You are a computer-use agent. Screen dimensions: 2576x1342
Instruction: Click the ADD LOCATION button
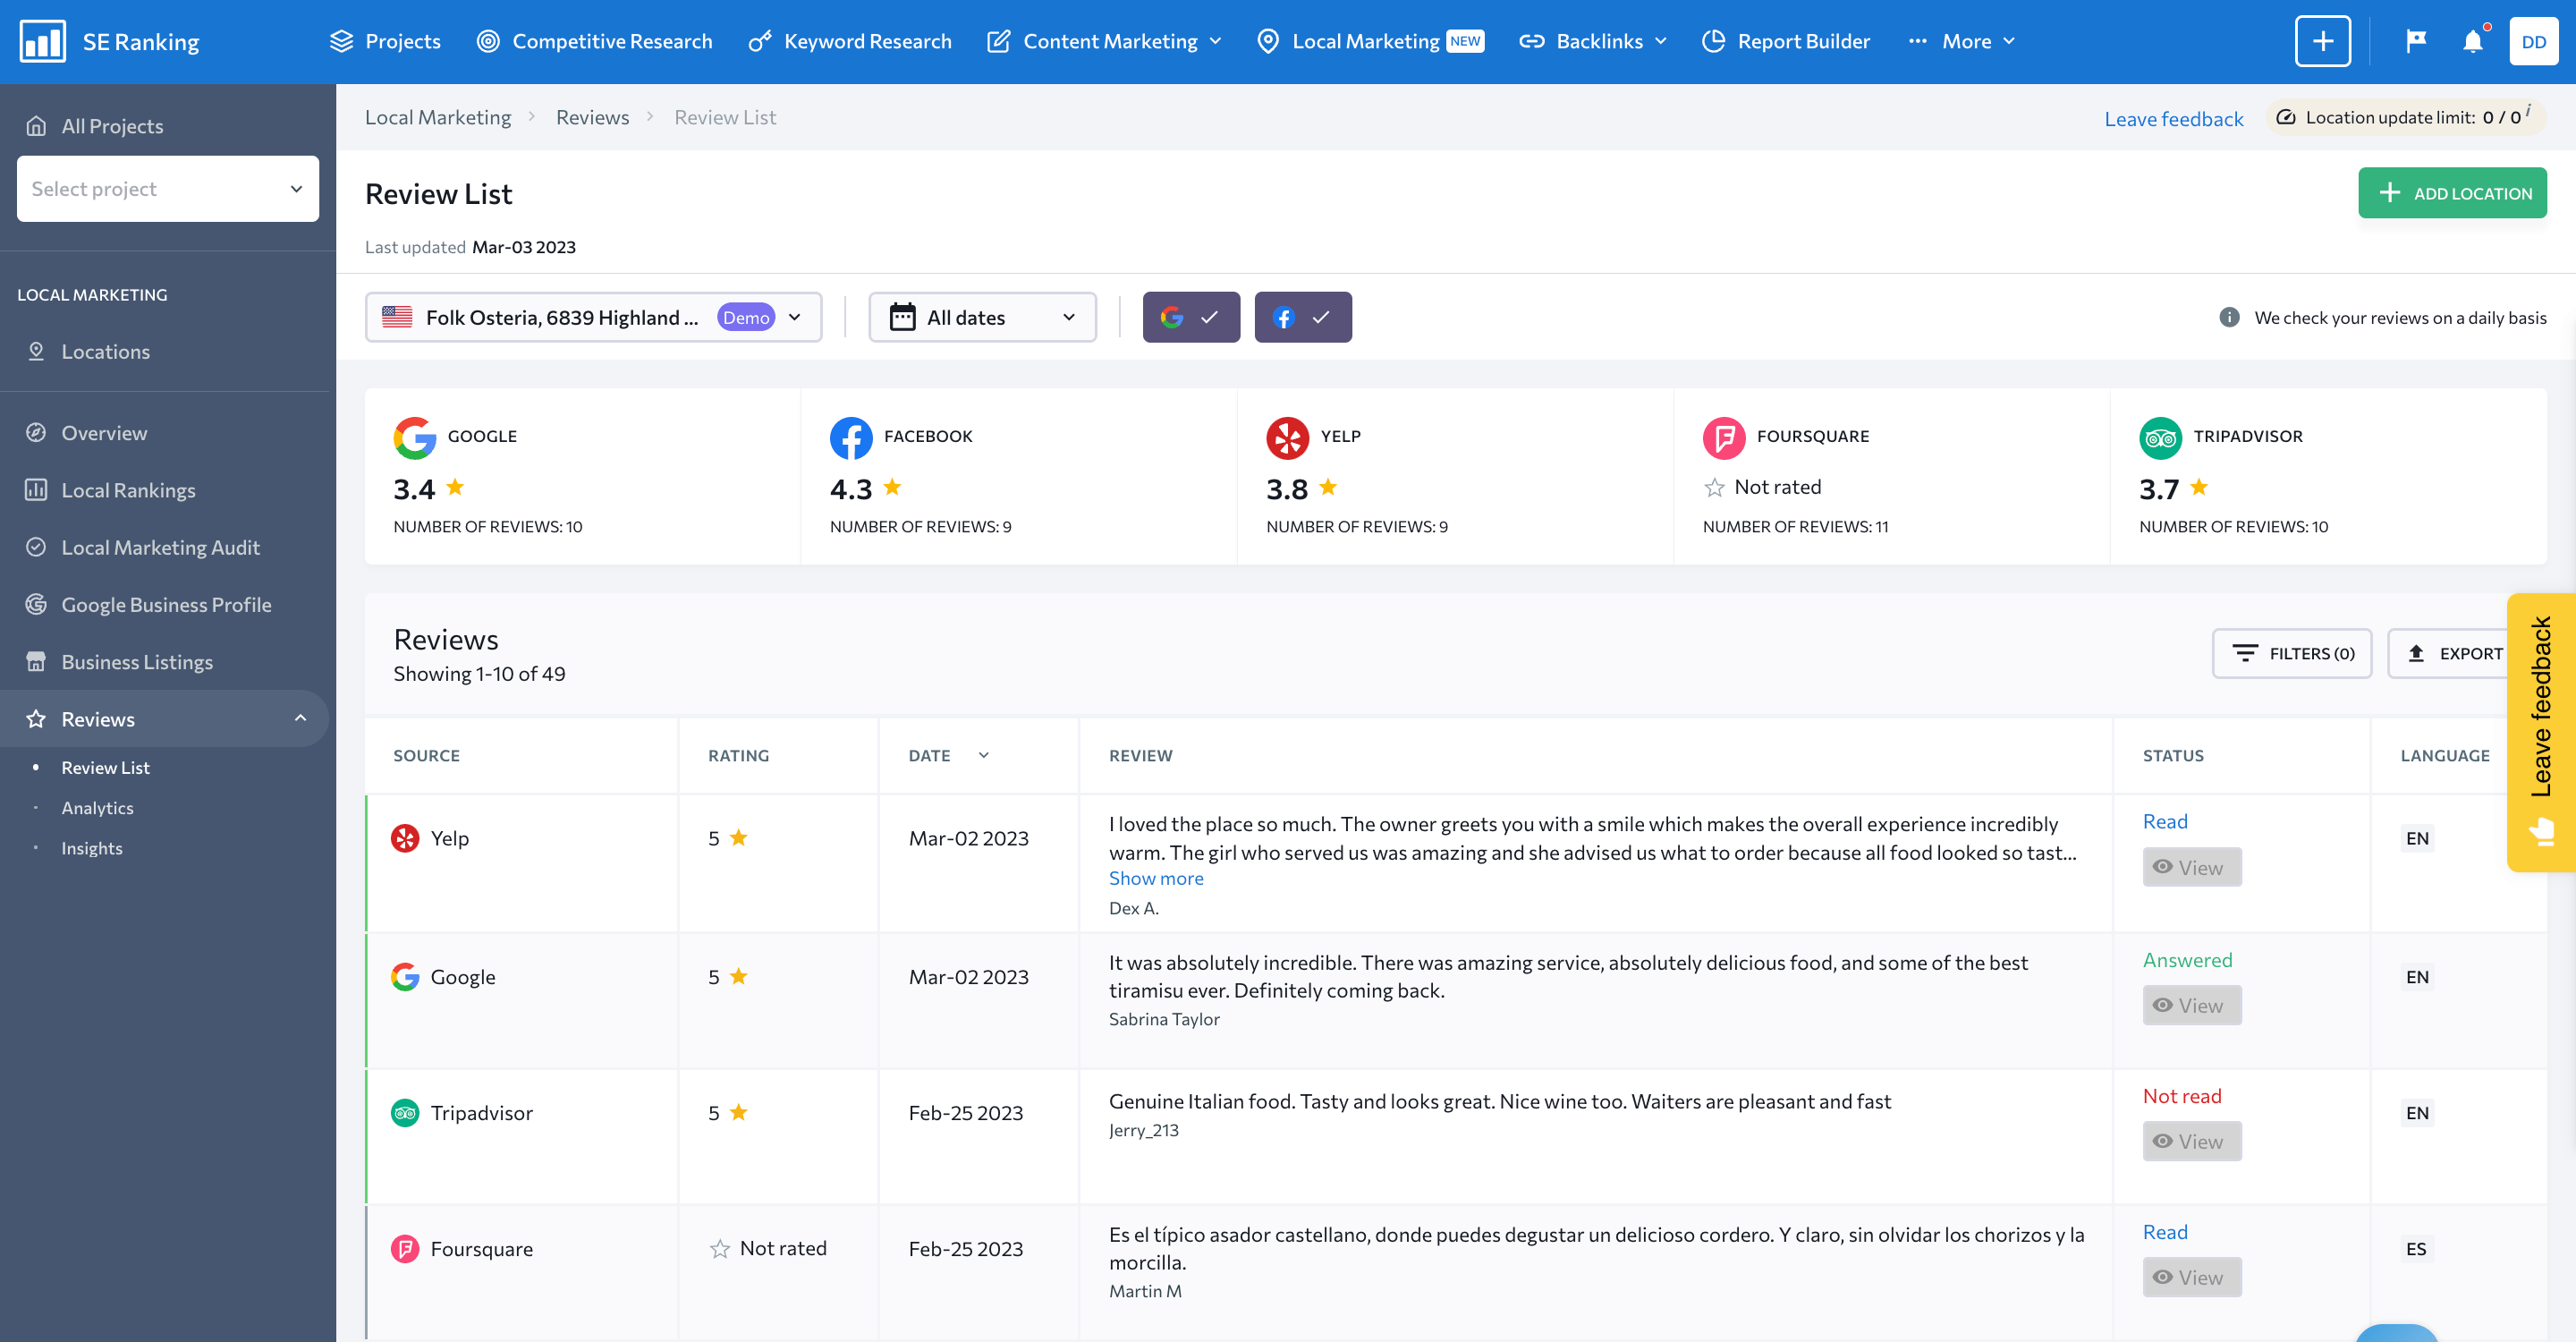point(2452,193)
